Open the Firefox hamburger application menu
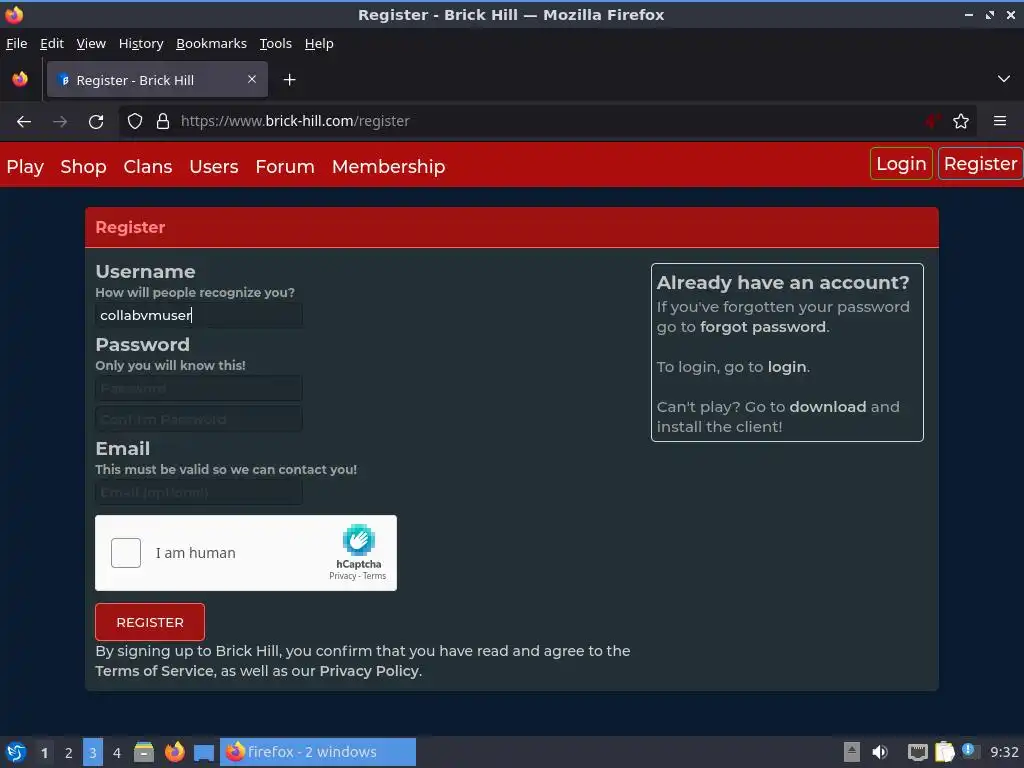The width and height of the screenshot is (1024, 768). click(x=1000, y=121)
